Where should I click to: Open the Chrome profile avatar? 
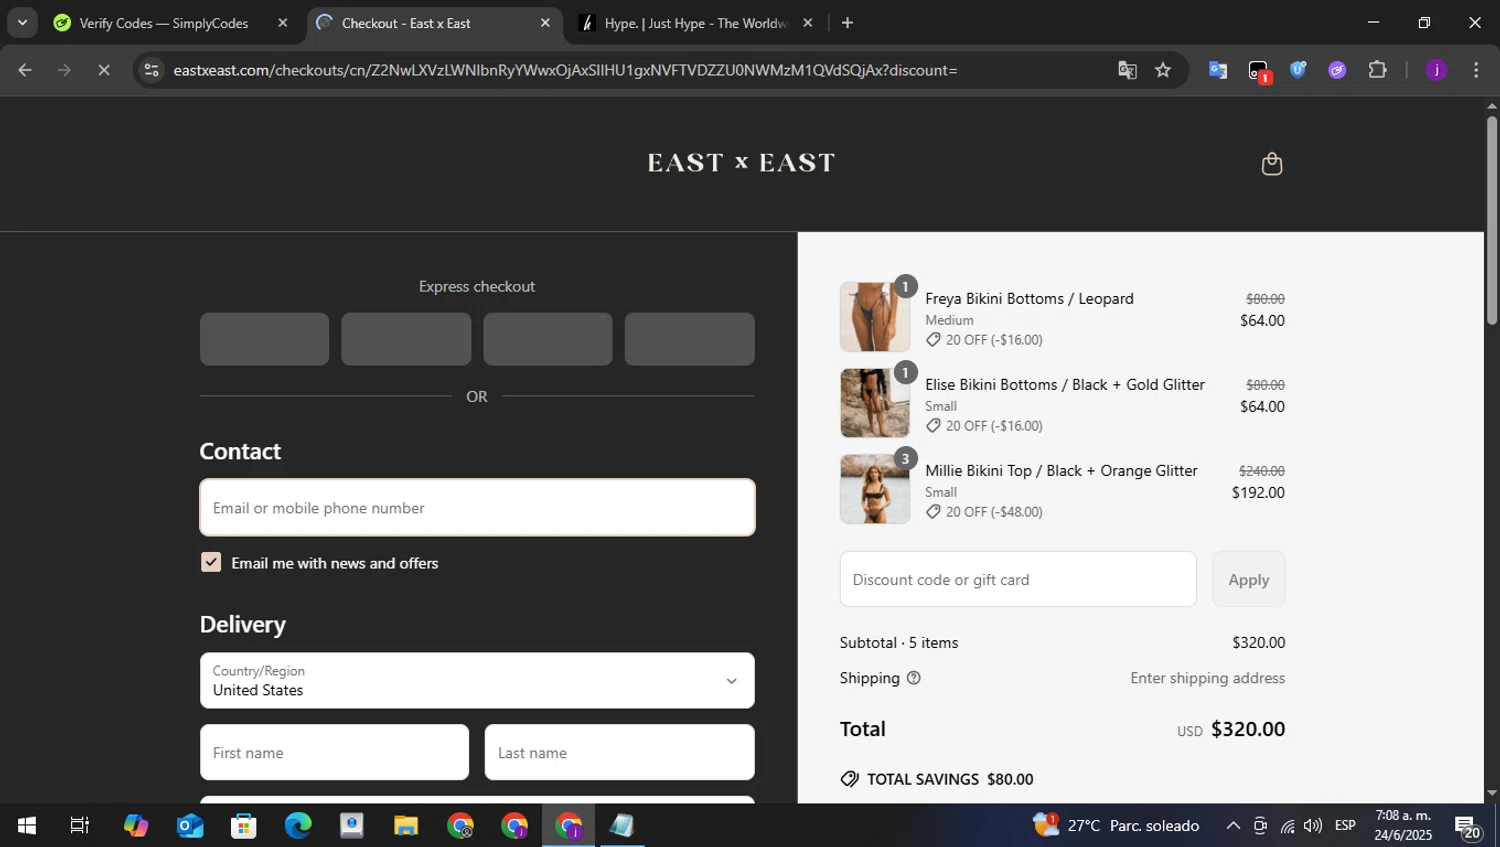1436,70
